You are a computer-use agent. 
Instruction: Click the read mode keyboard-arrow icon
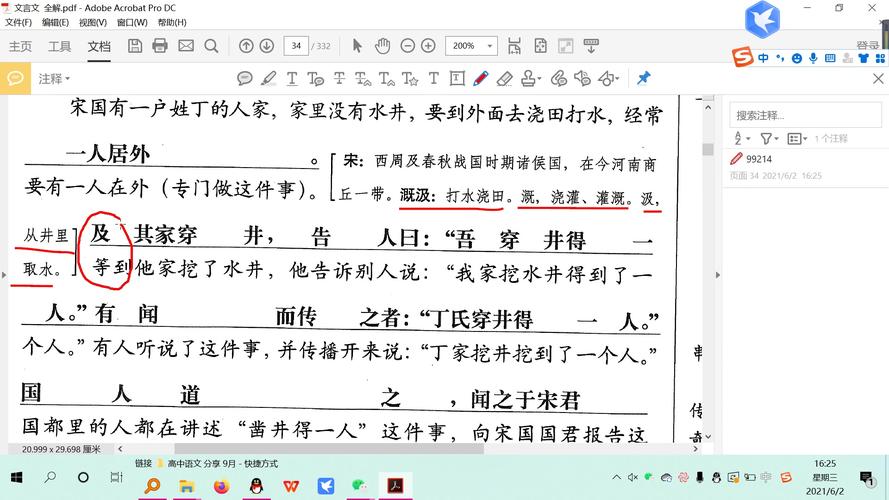click(591, 46)
